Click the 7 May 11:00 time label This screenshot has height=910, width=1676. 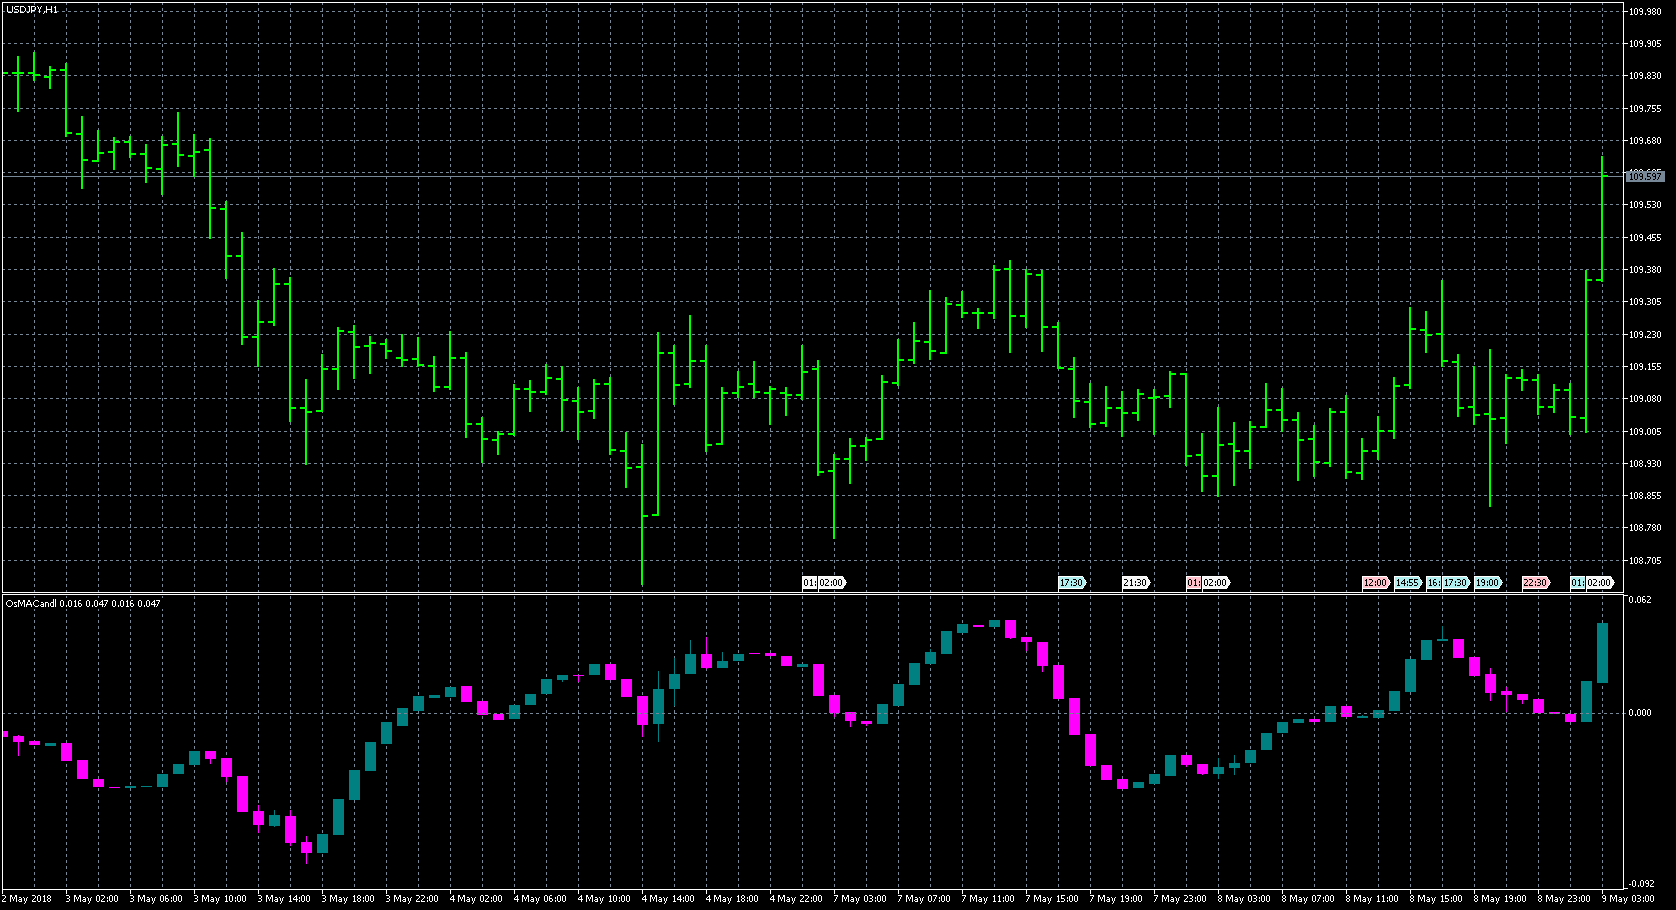pos(988,899)
